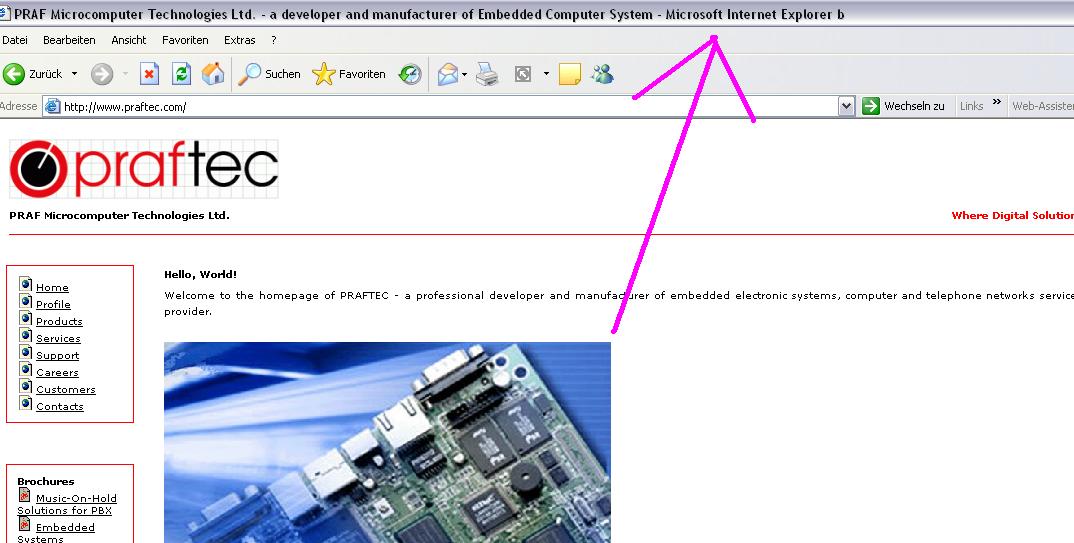Screen dimensions: 1074x543
Task: Click the page icon in address bar
Action: pos(52,106)
